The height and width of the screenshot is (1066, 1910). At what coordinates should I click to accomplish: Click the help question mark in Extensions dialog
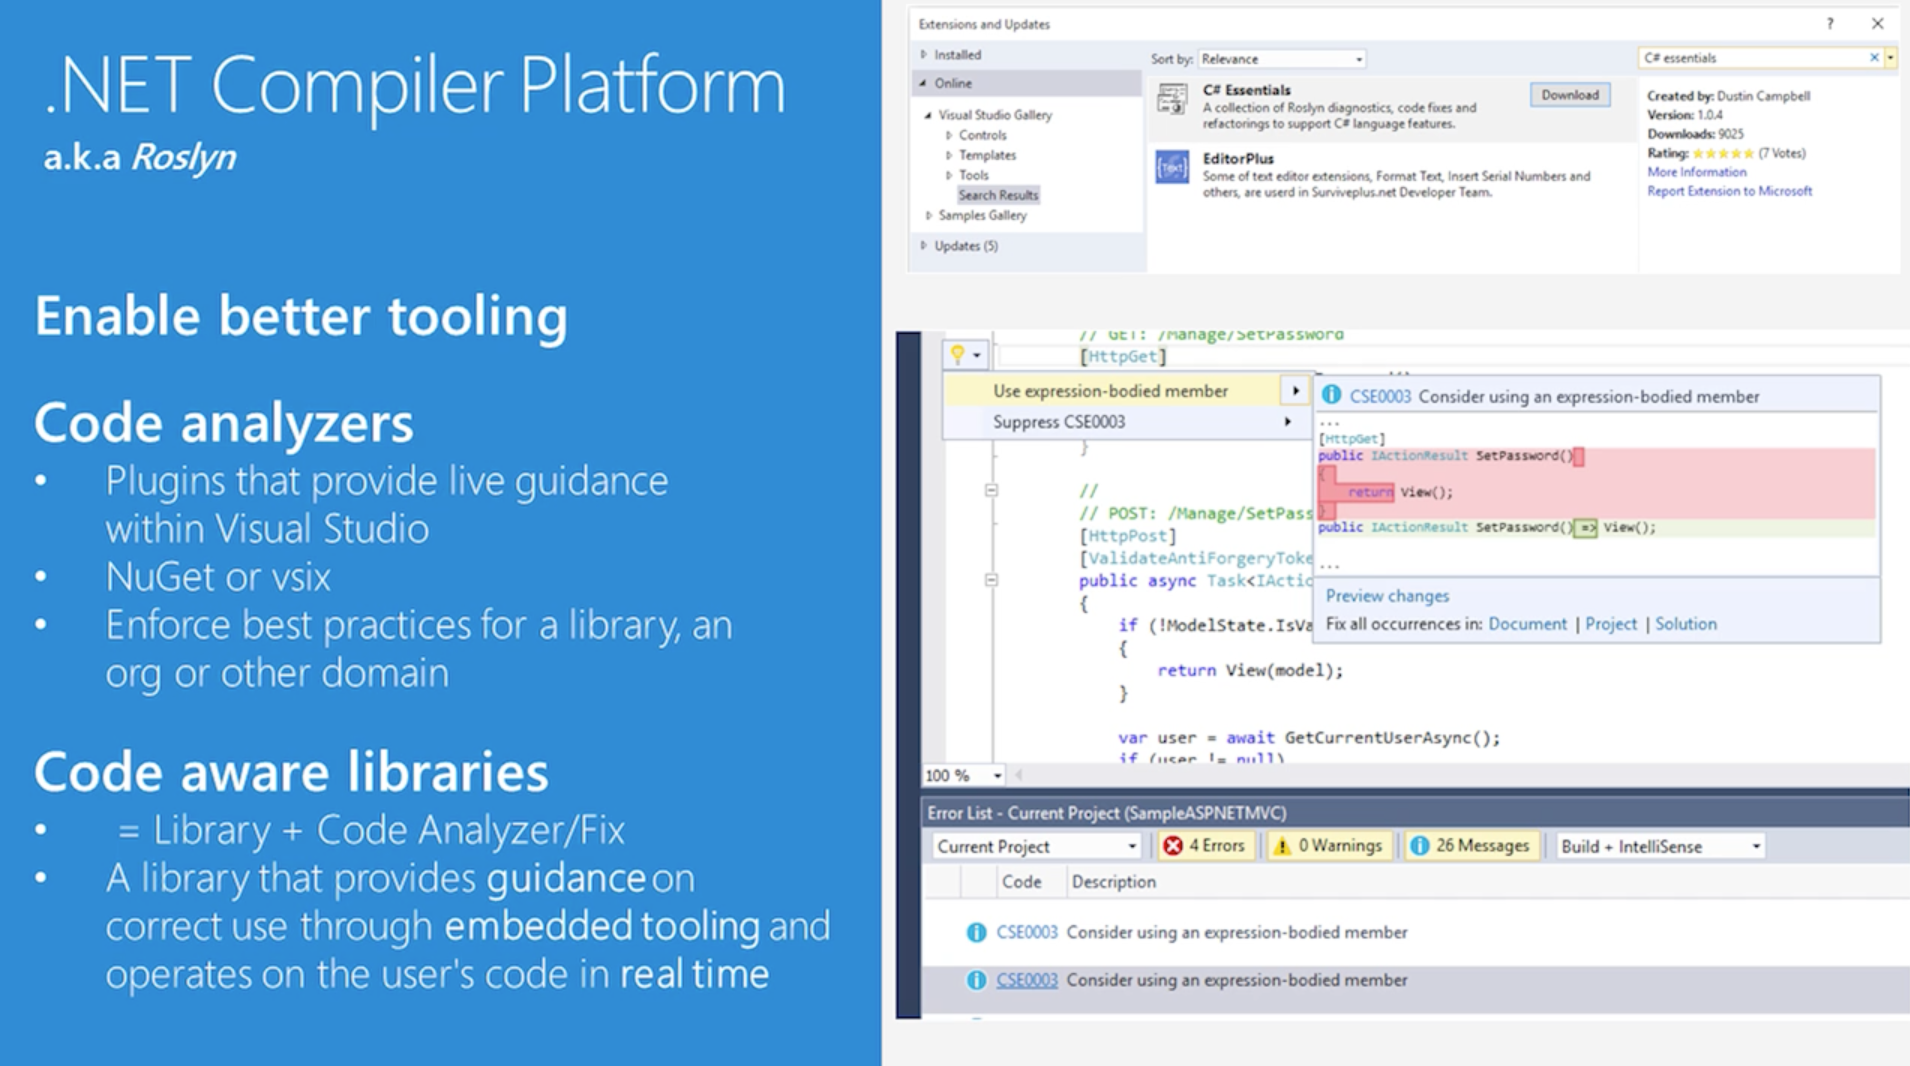pyautogui.click(x=1830, y=23)
